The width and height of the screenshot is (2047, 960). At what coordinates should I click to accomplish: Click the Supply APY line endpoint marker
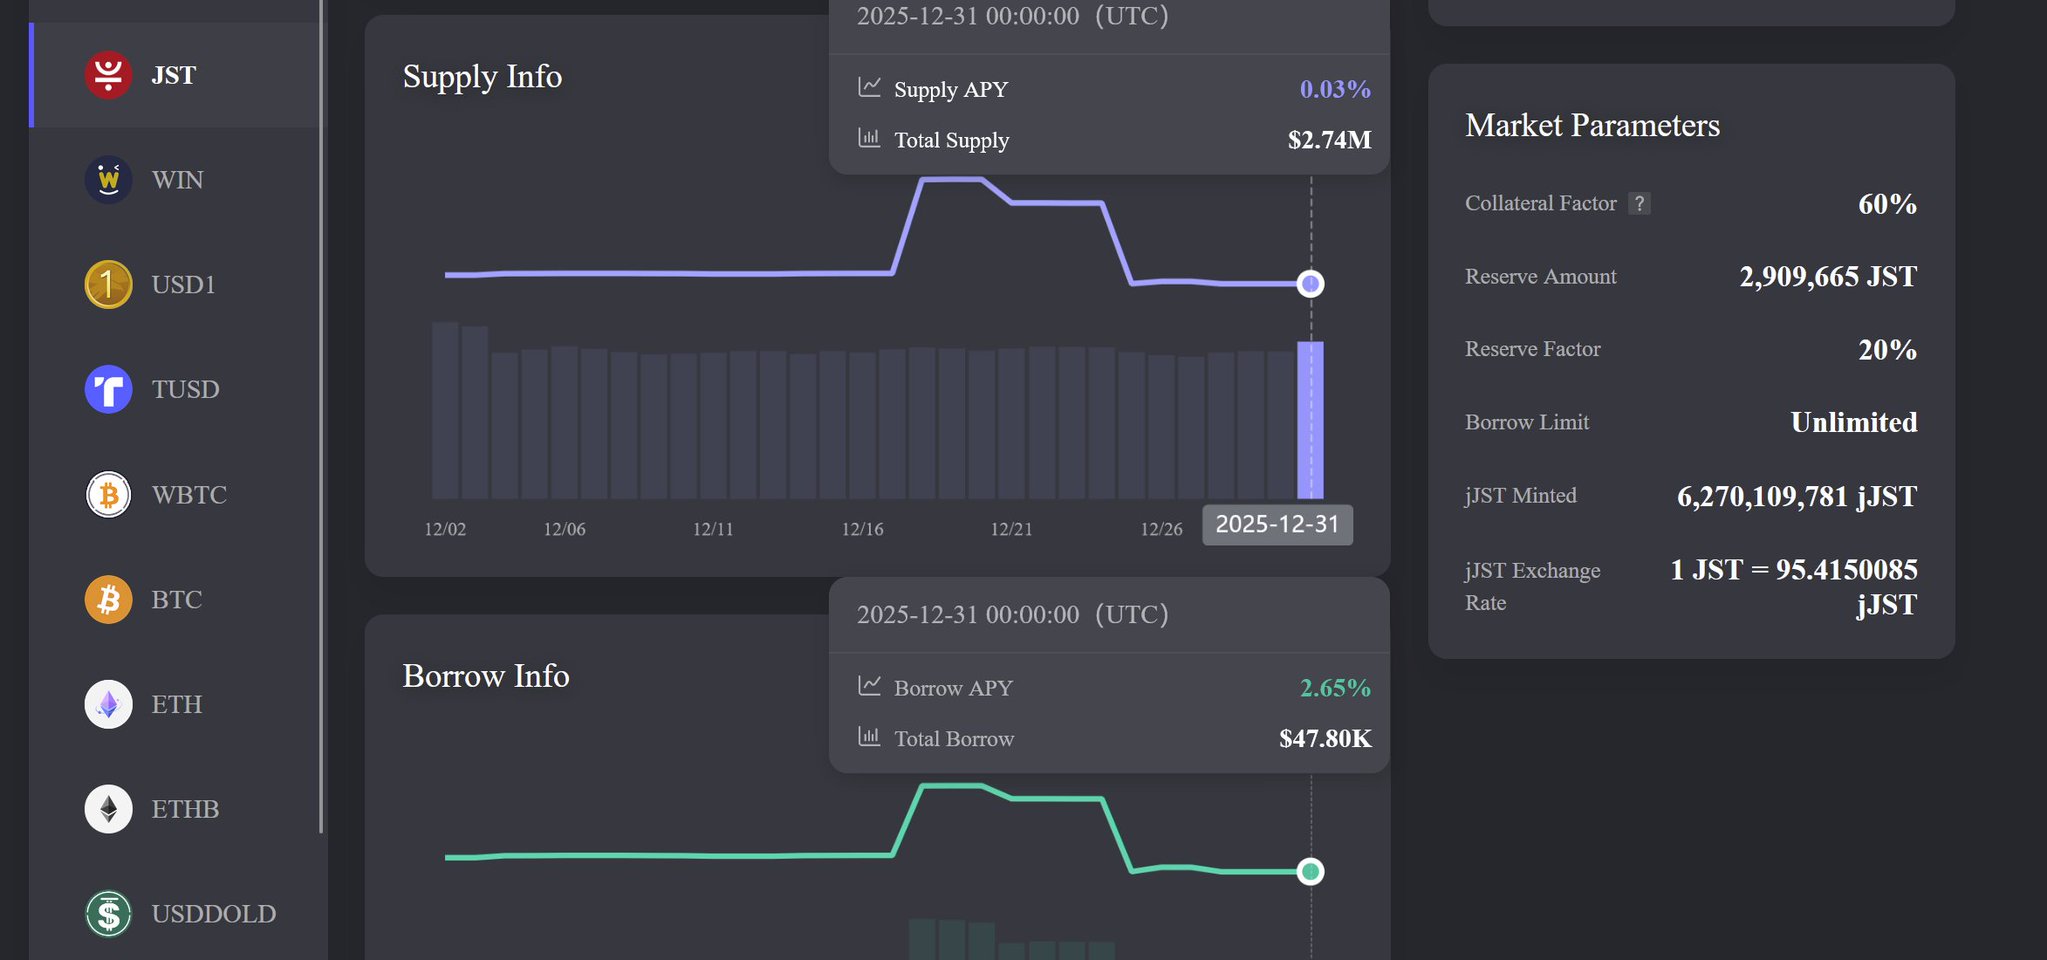(1310, 284)
